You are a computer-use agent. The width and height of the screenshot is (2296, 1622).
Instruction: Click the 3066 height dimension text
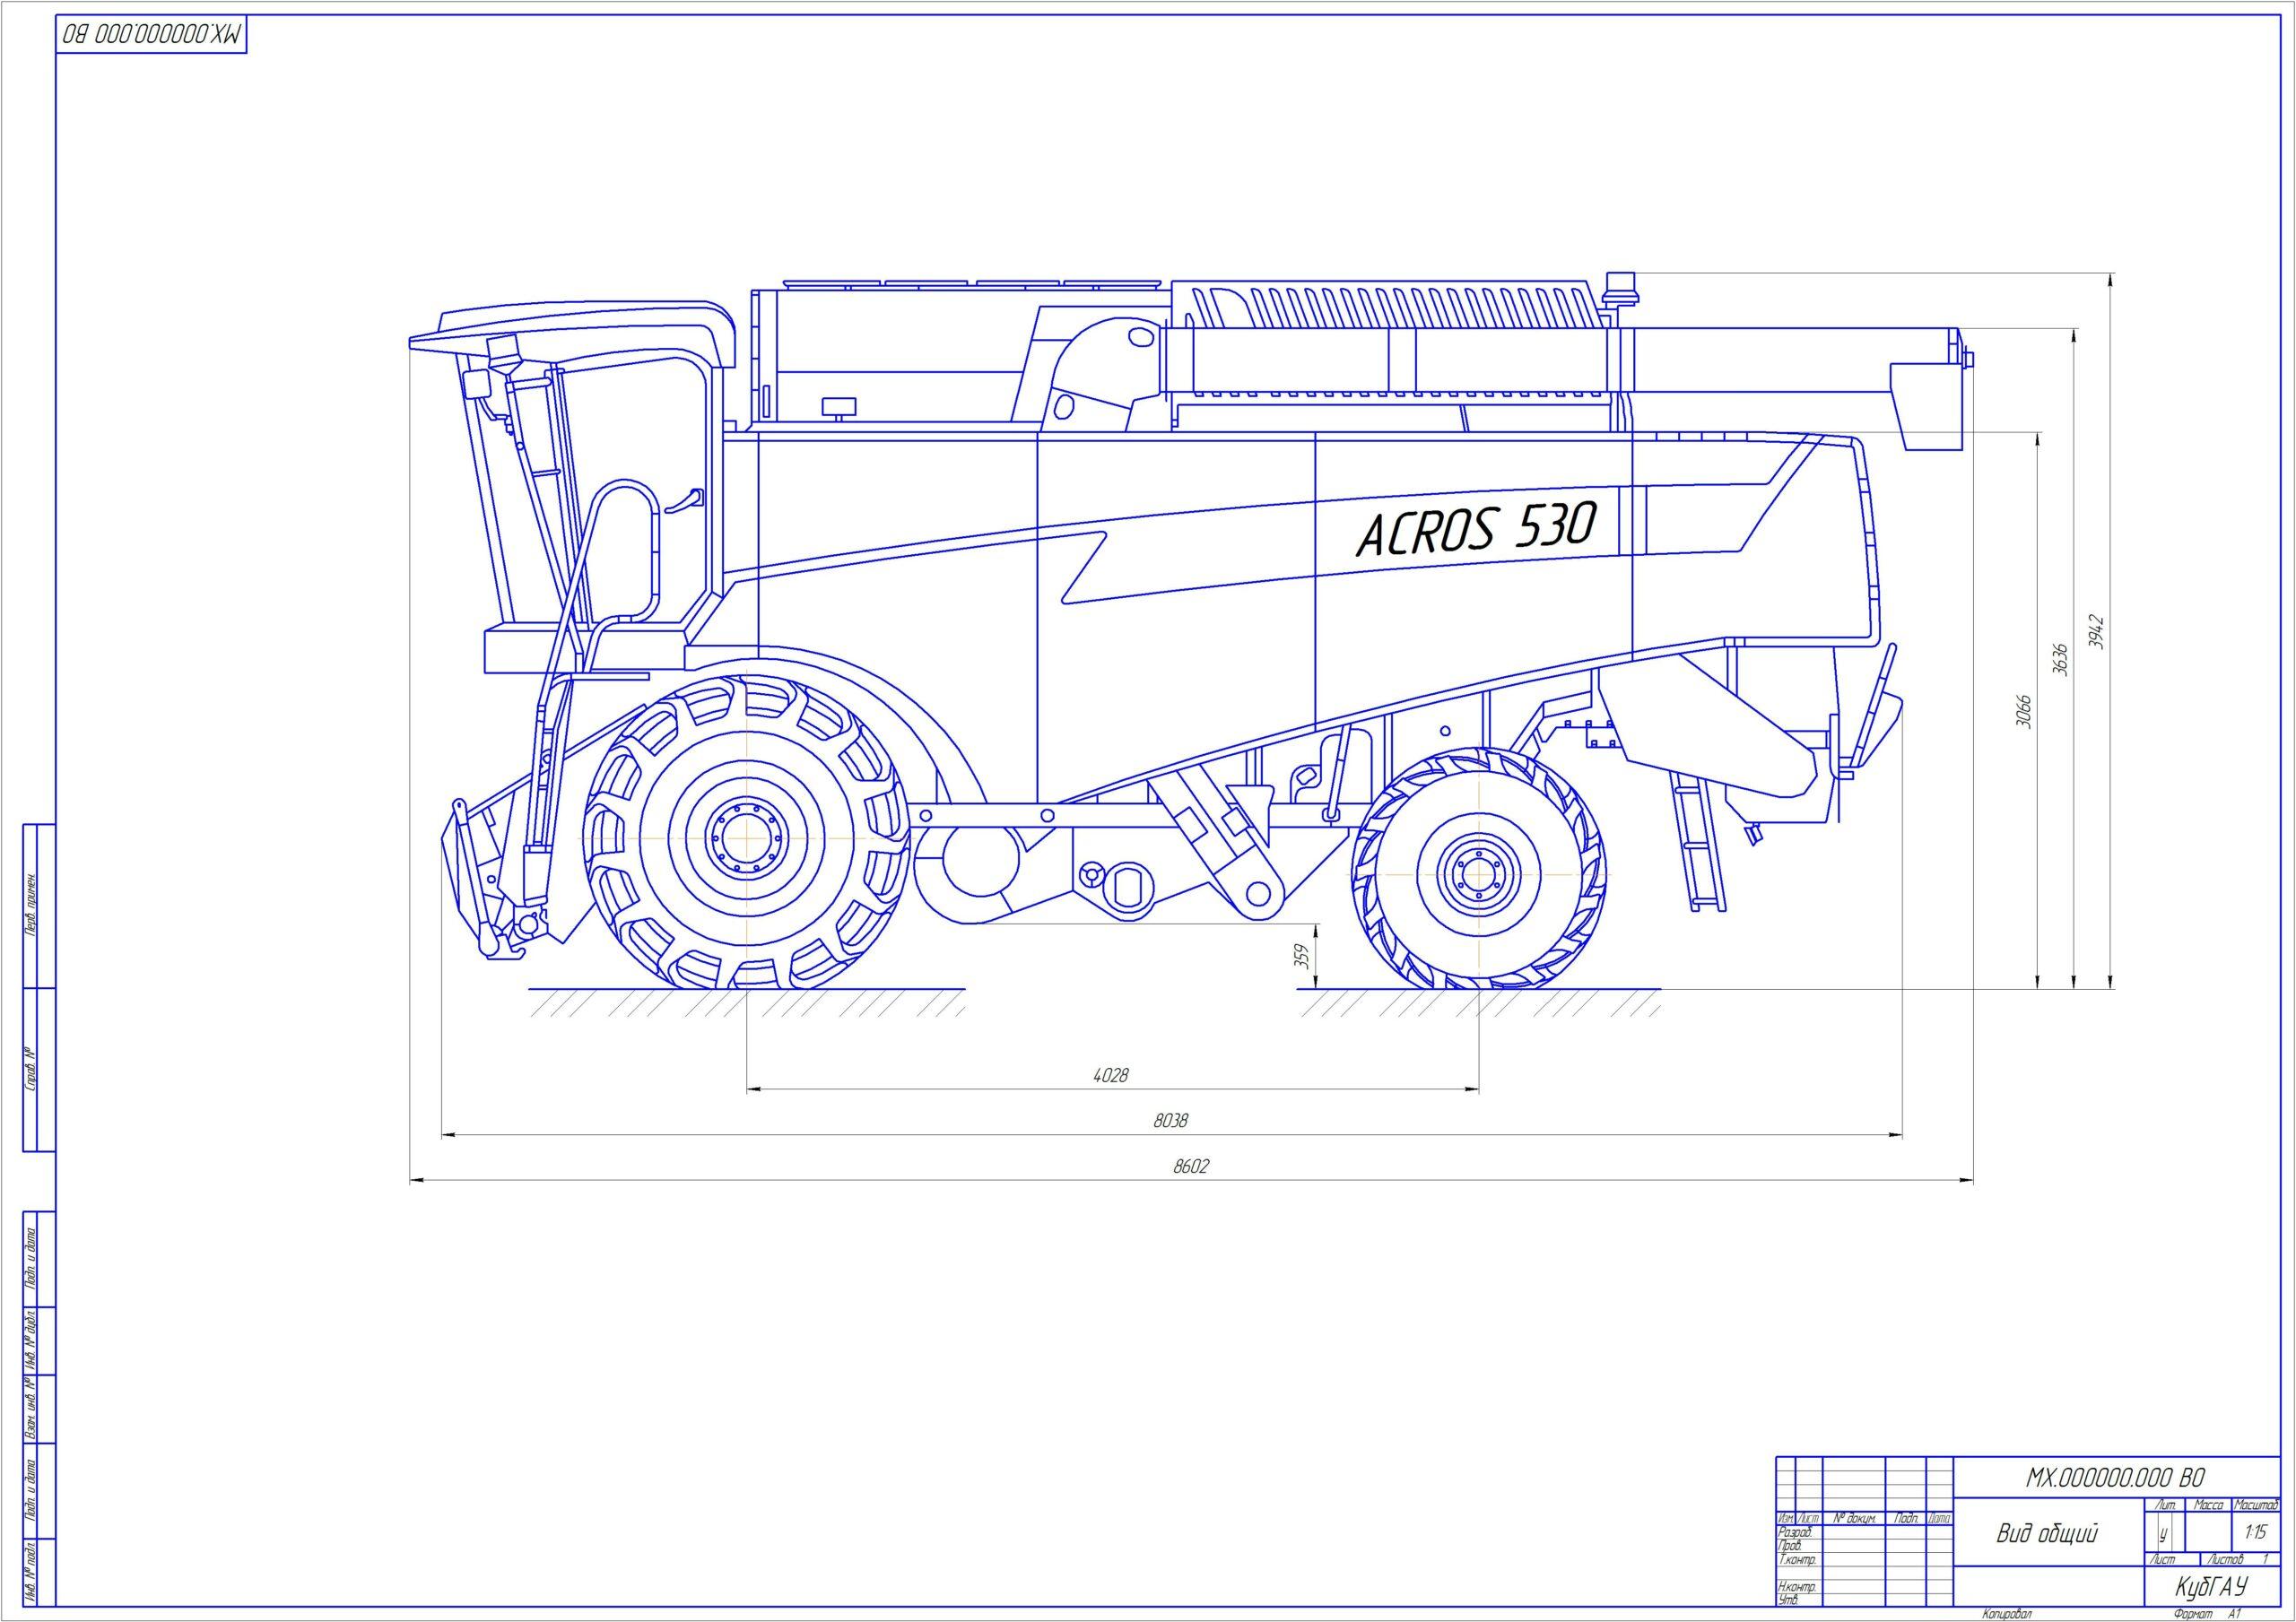tap(2023, 710)
